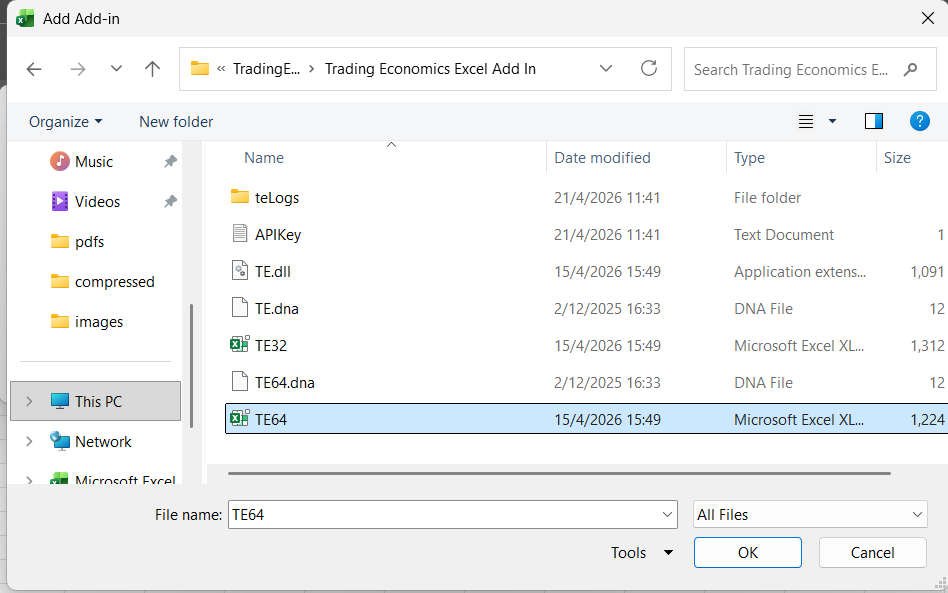Select the APIKey text document
The width and height of the screenshot is (948, 593).
tap(278, 235)
